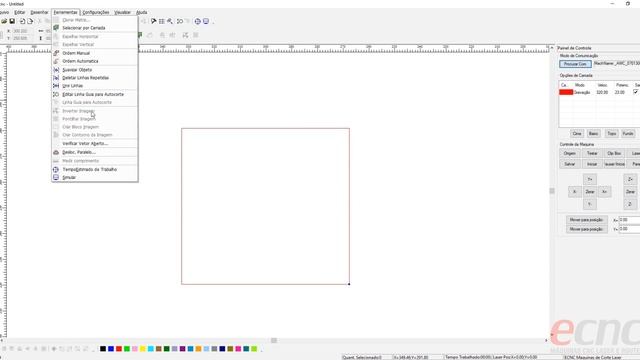Screen dimensions: 640x360
Task: Select Deletar Linhas Repetidas entry
Action: (x=95, y=78)
